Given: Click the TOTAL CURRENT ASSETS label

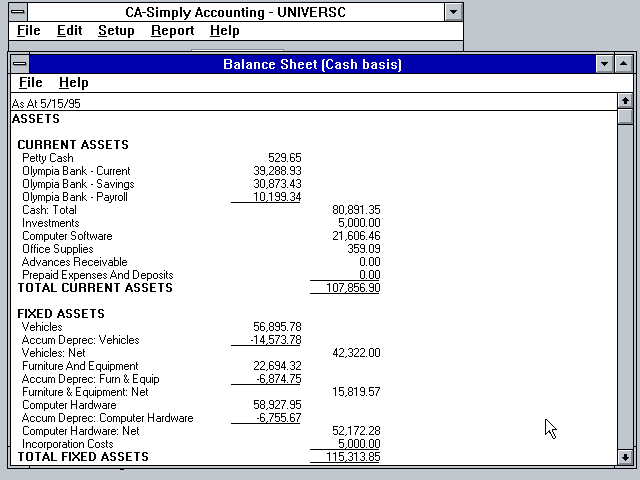Looking at the screenshot, I should tap(95, 288).
